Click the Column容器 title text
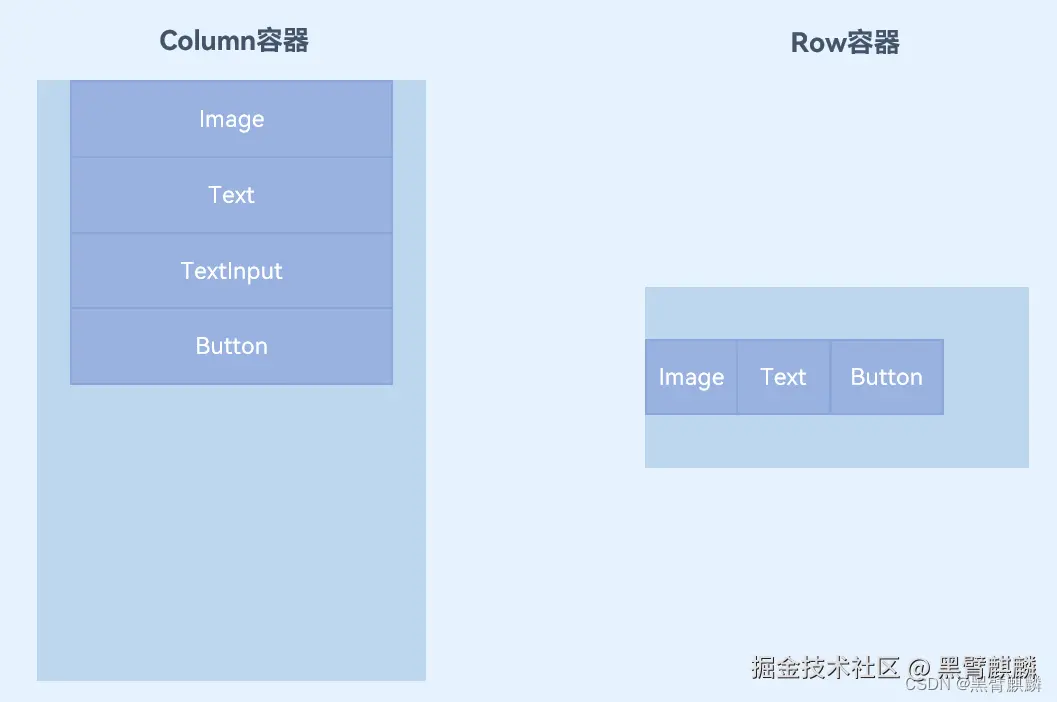This screenshot has height=702, width=1057. click(233, 41)
